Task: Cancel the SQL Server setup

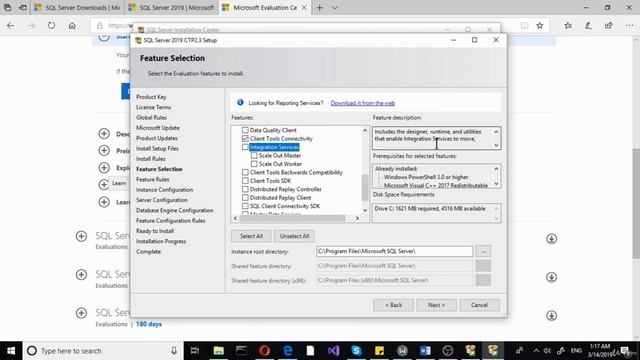Action: click(x=479, y=305)
